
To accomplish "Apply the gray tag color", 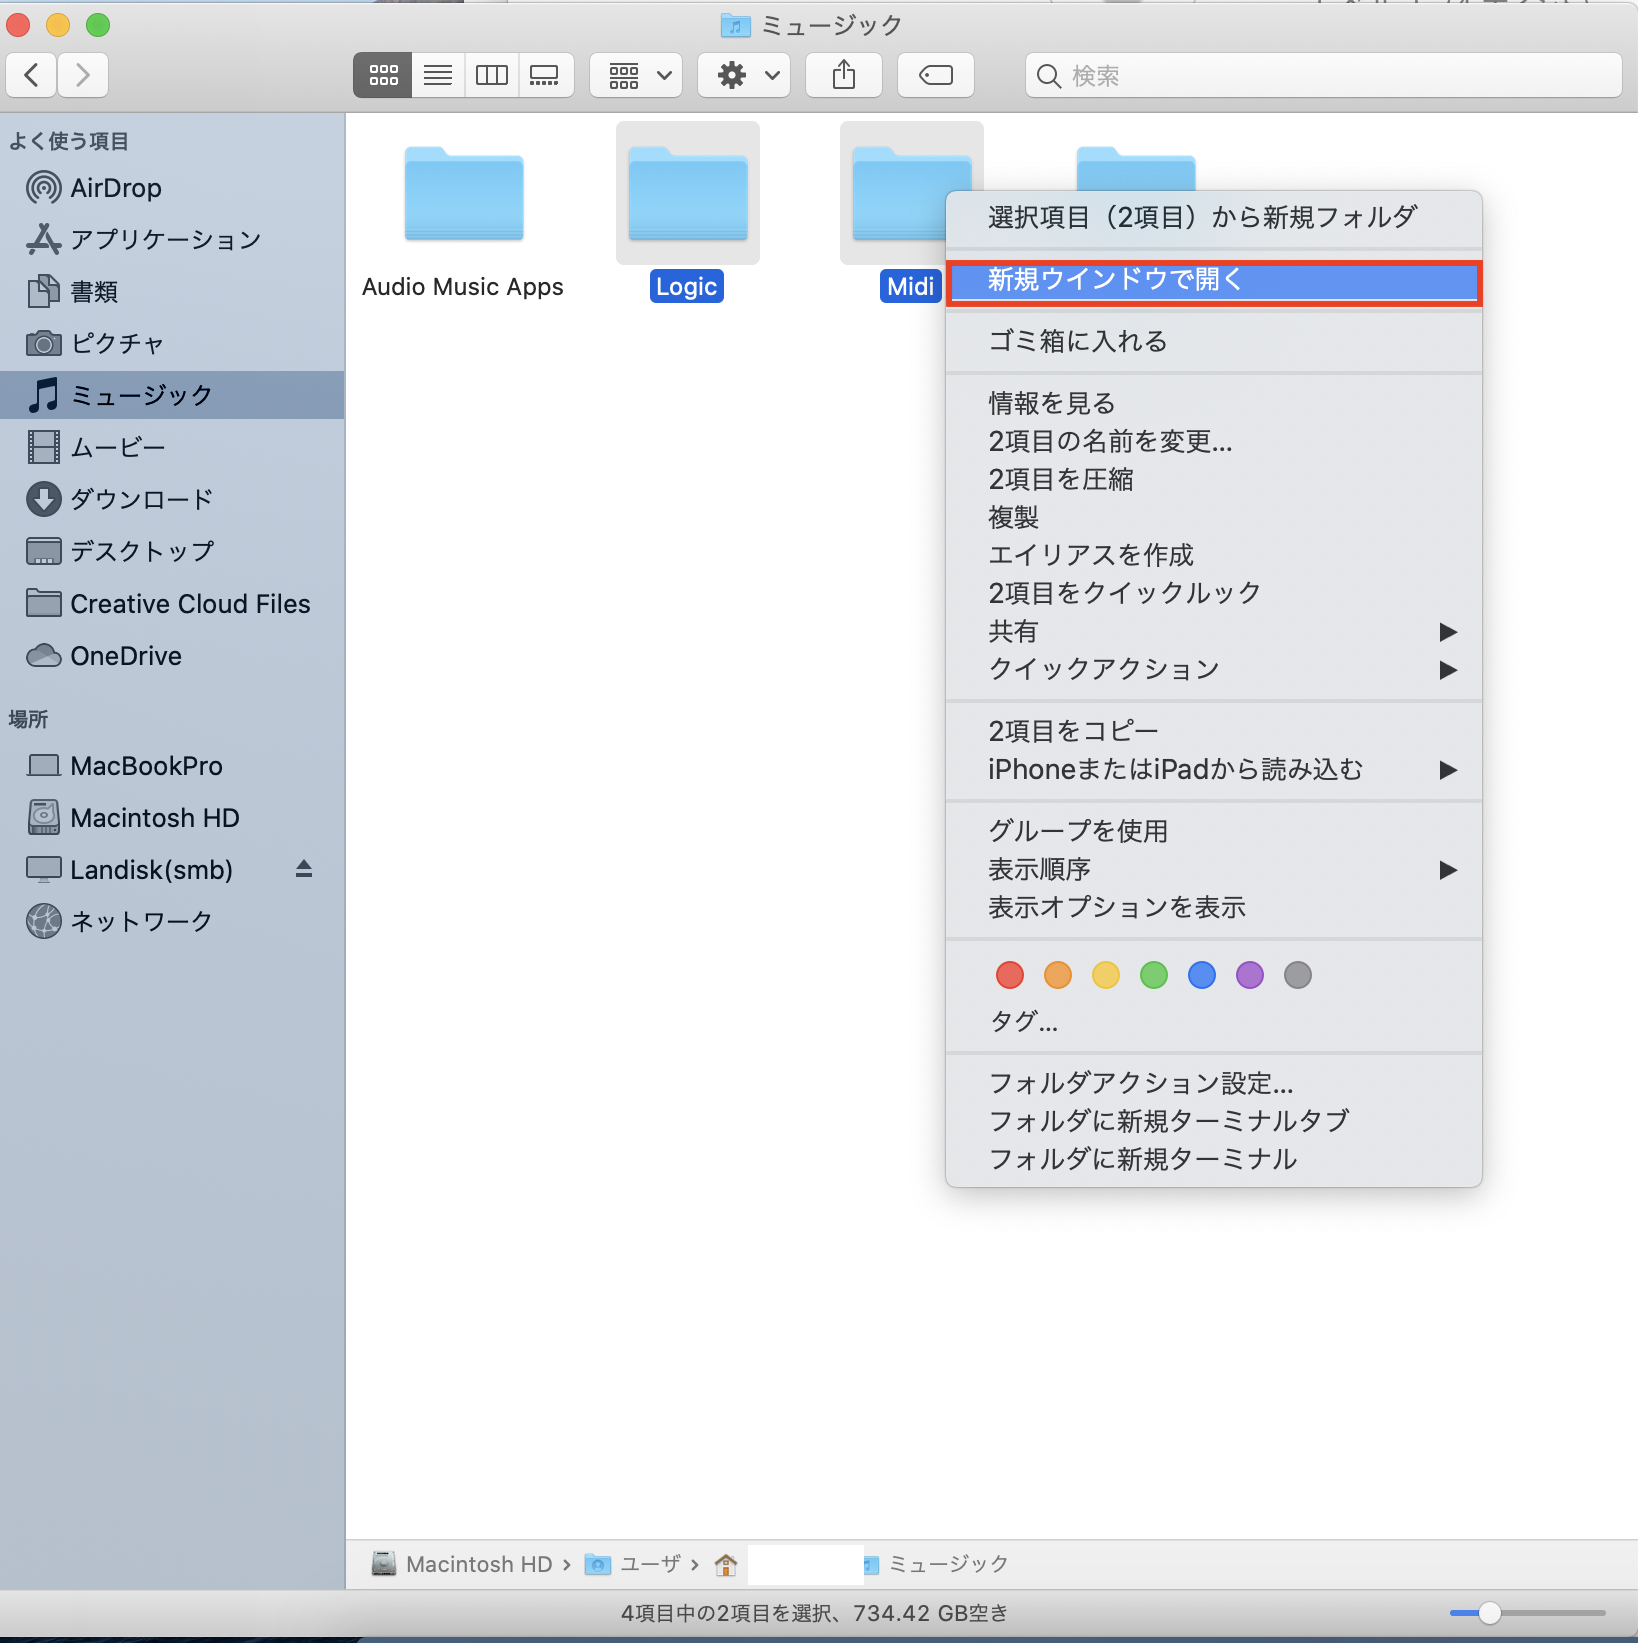I will [x=1298, y=975].
